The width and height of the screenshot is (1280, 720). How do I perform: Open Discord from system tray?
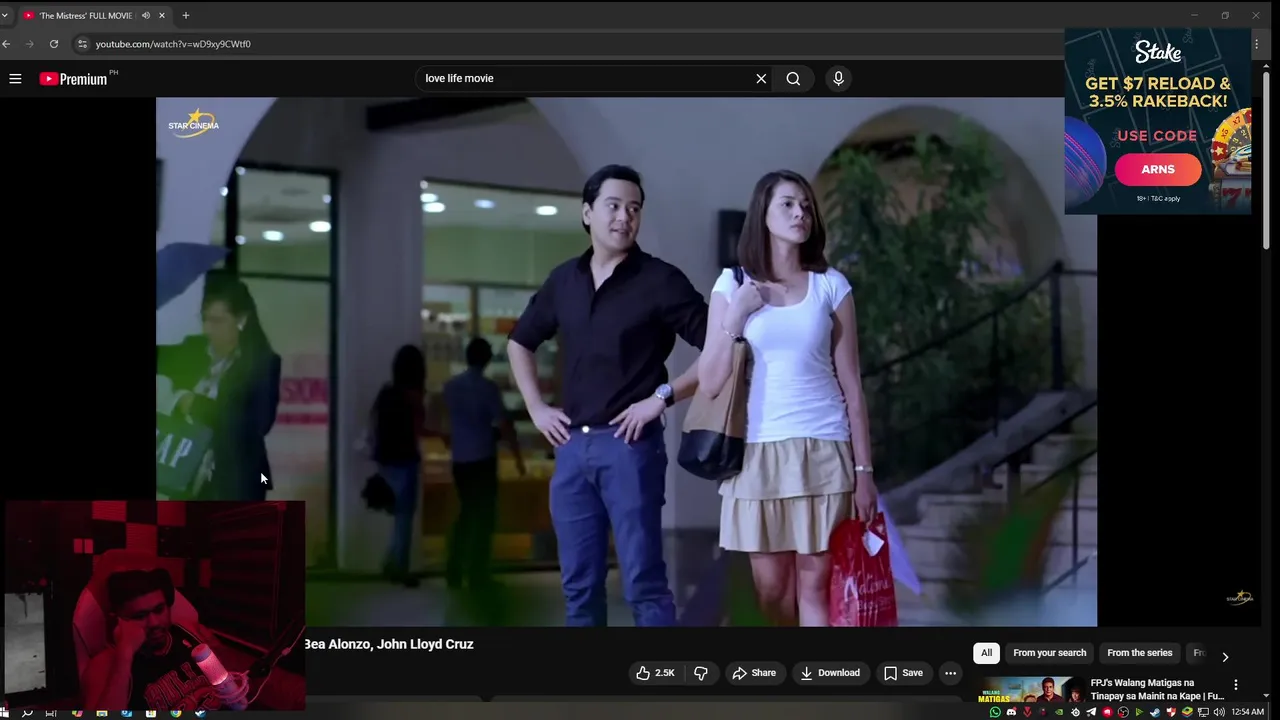coord(1011,712)
